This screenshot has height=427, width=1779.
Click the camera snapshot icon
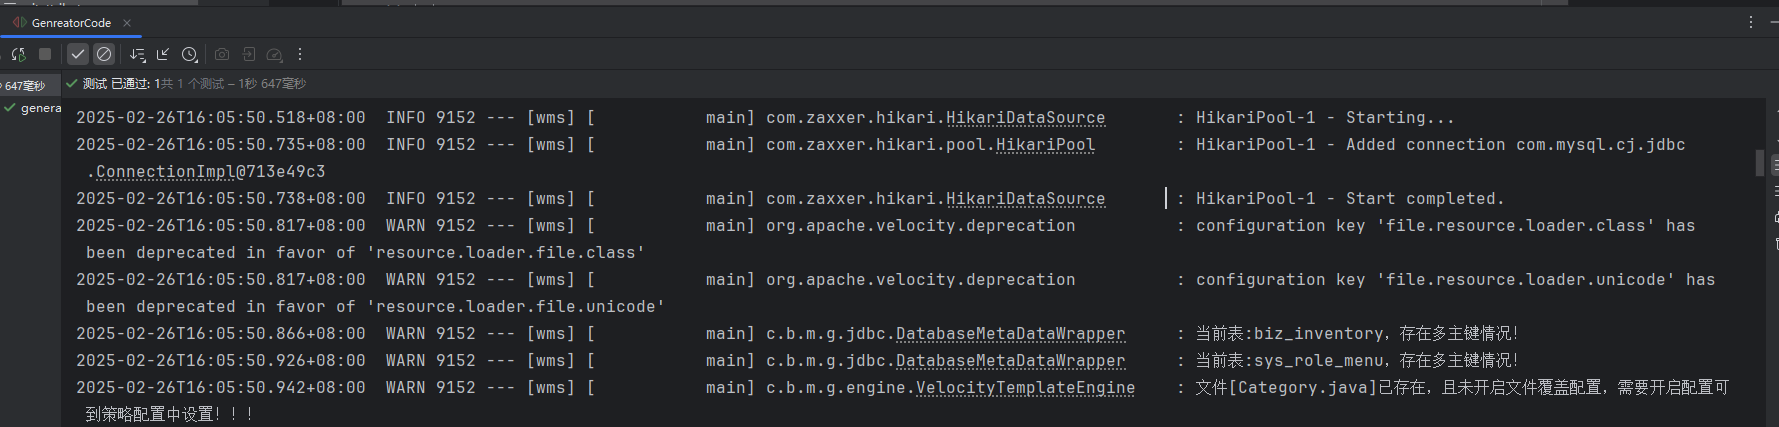pos(222,54)
